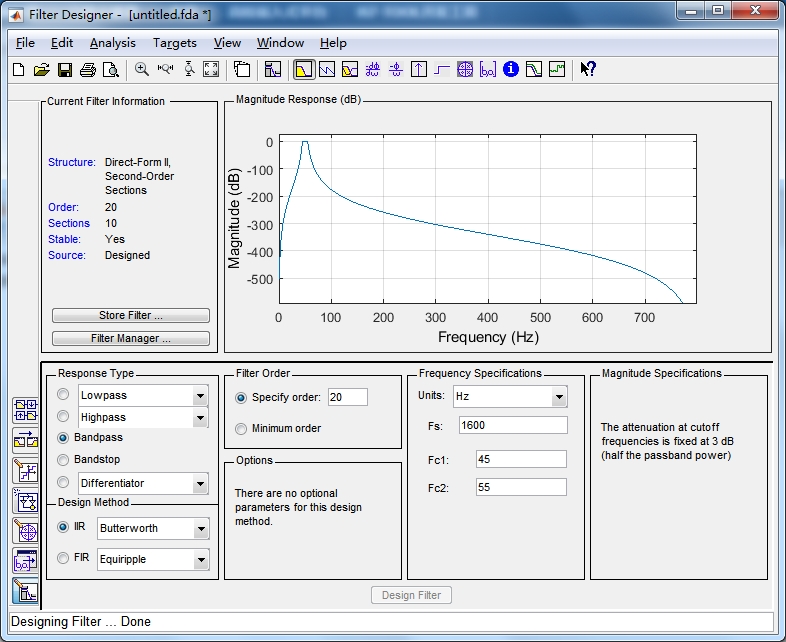
Task: Click the filter order input field
Action: pos(347,397)
